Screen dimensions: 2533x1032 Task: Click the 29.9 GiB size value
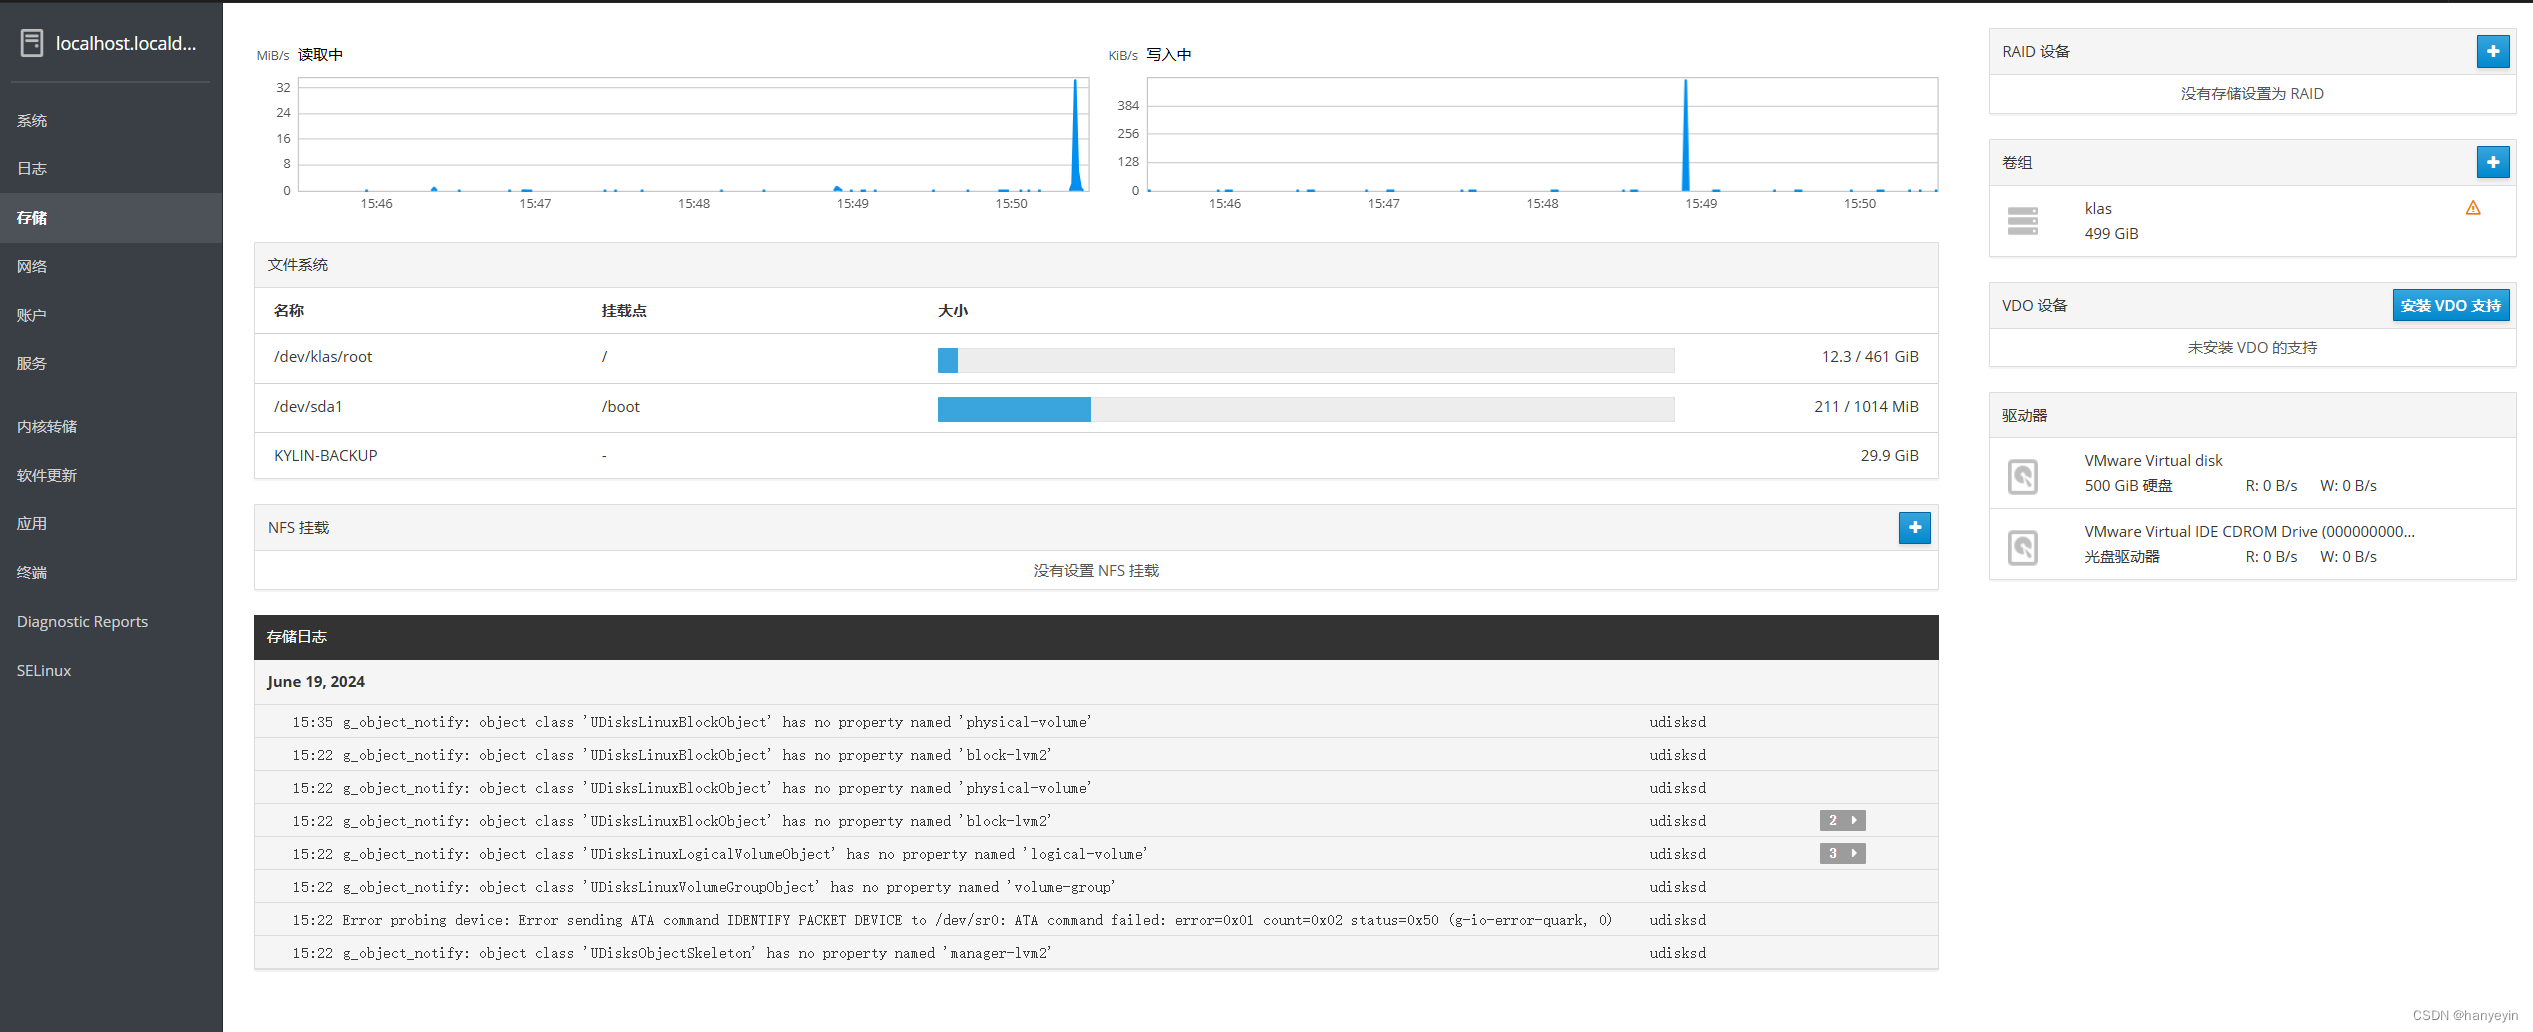[1889, 455]
